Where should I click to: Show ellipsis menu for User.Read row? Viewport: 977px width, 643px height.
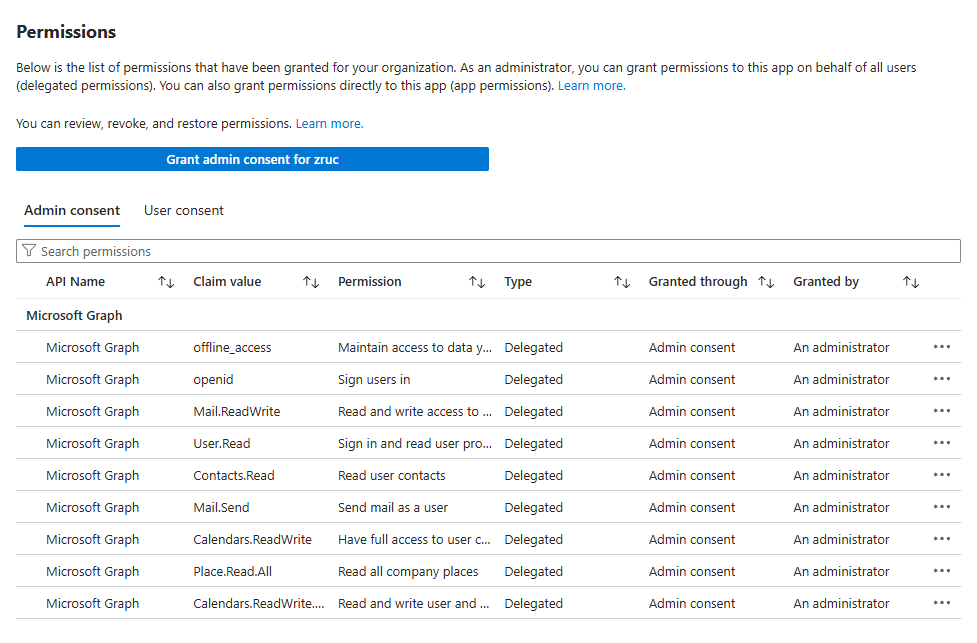click(941, 443)
